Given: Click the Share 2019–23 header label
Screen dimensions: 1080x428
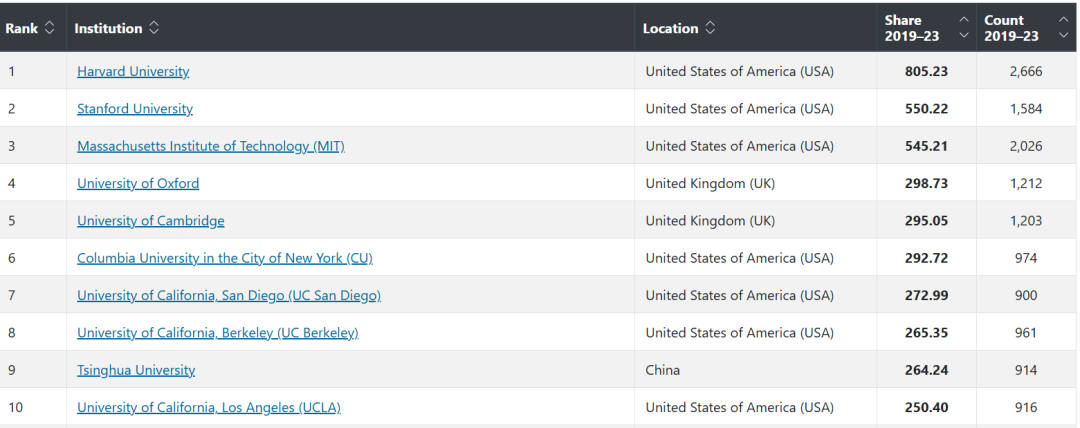Looking at the screenshot, I should tap(912, 28).
